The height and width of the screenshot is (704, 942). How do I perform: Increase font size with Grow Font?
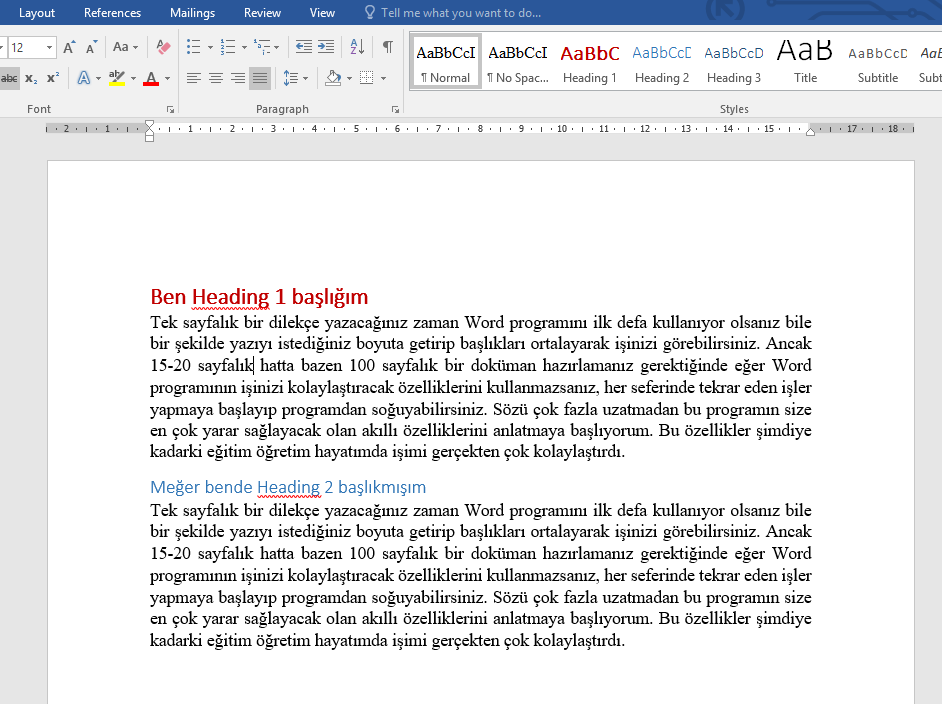70,47
